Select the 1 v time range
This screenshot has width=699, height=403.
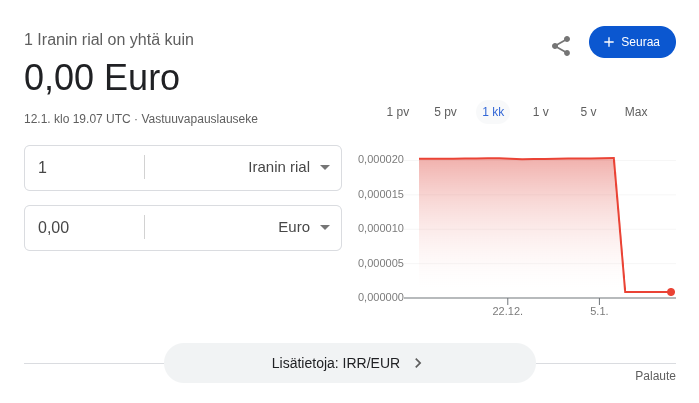[x=541, y=112]
